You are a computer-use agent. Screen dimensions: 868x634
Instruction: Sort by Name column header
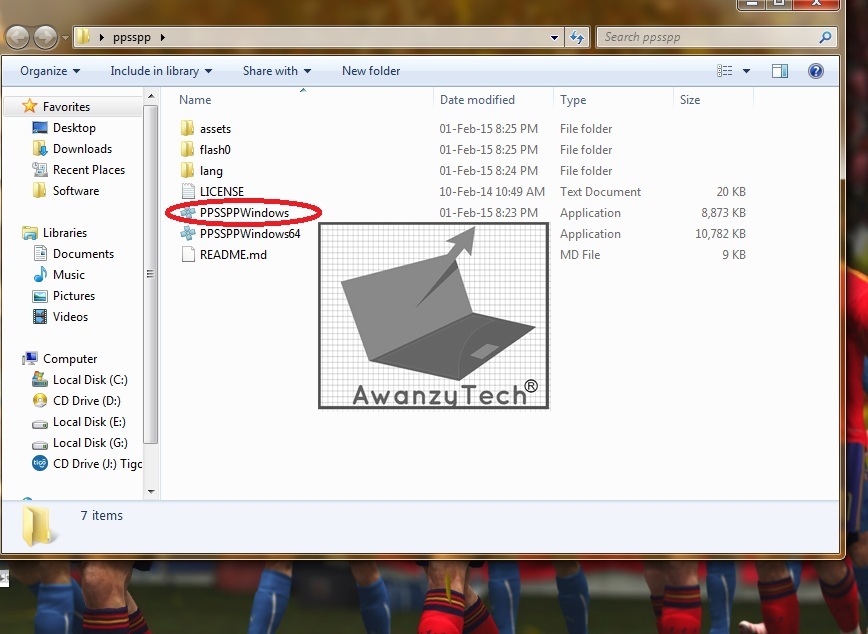point(195,100)
